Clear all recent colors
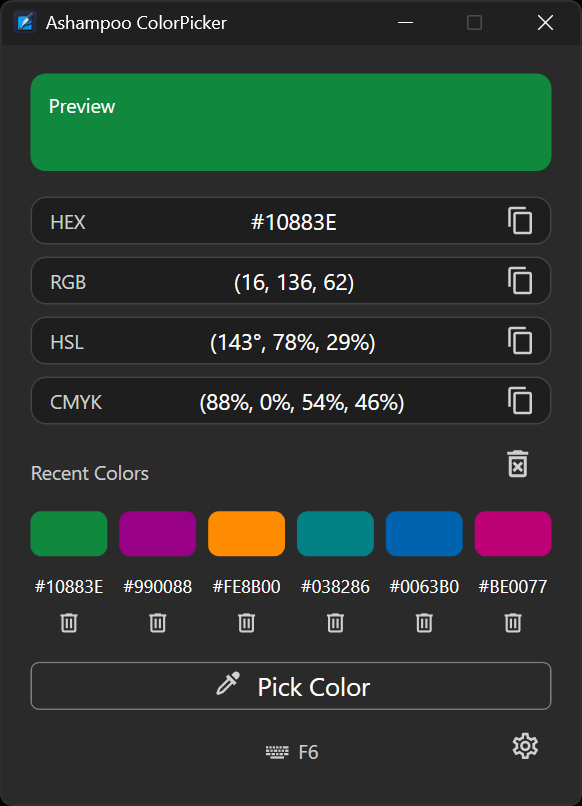The height and width of the screenshot is (806, 582). click(518, 464)
